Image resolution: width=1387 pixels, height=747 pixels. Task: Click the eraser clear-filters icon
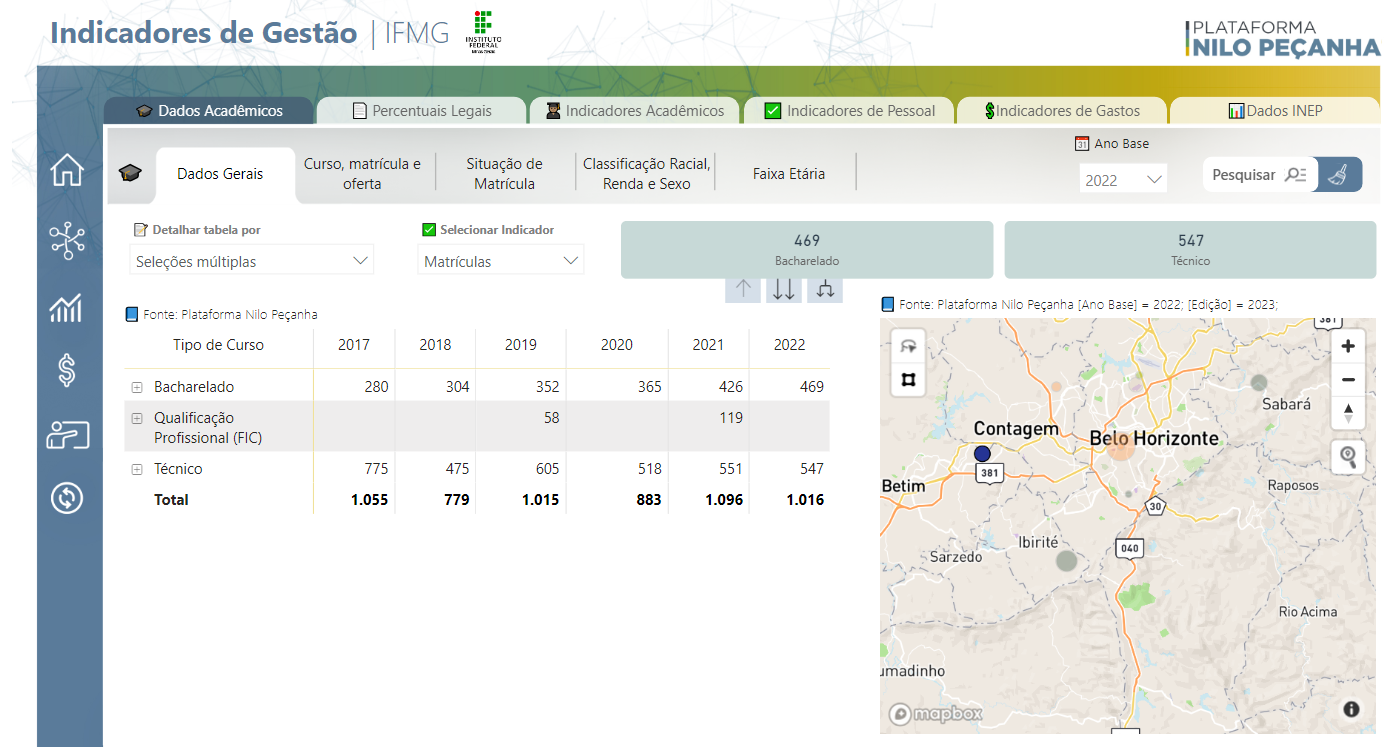click(x=1338, y=175)
